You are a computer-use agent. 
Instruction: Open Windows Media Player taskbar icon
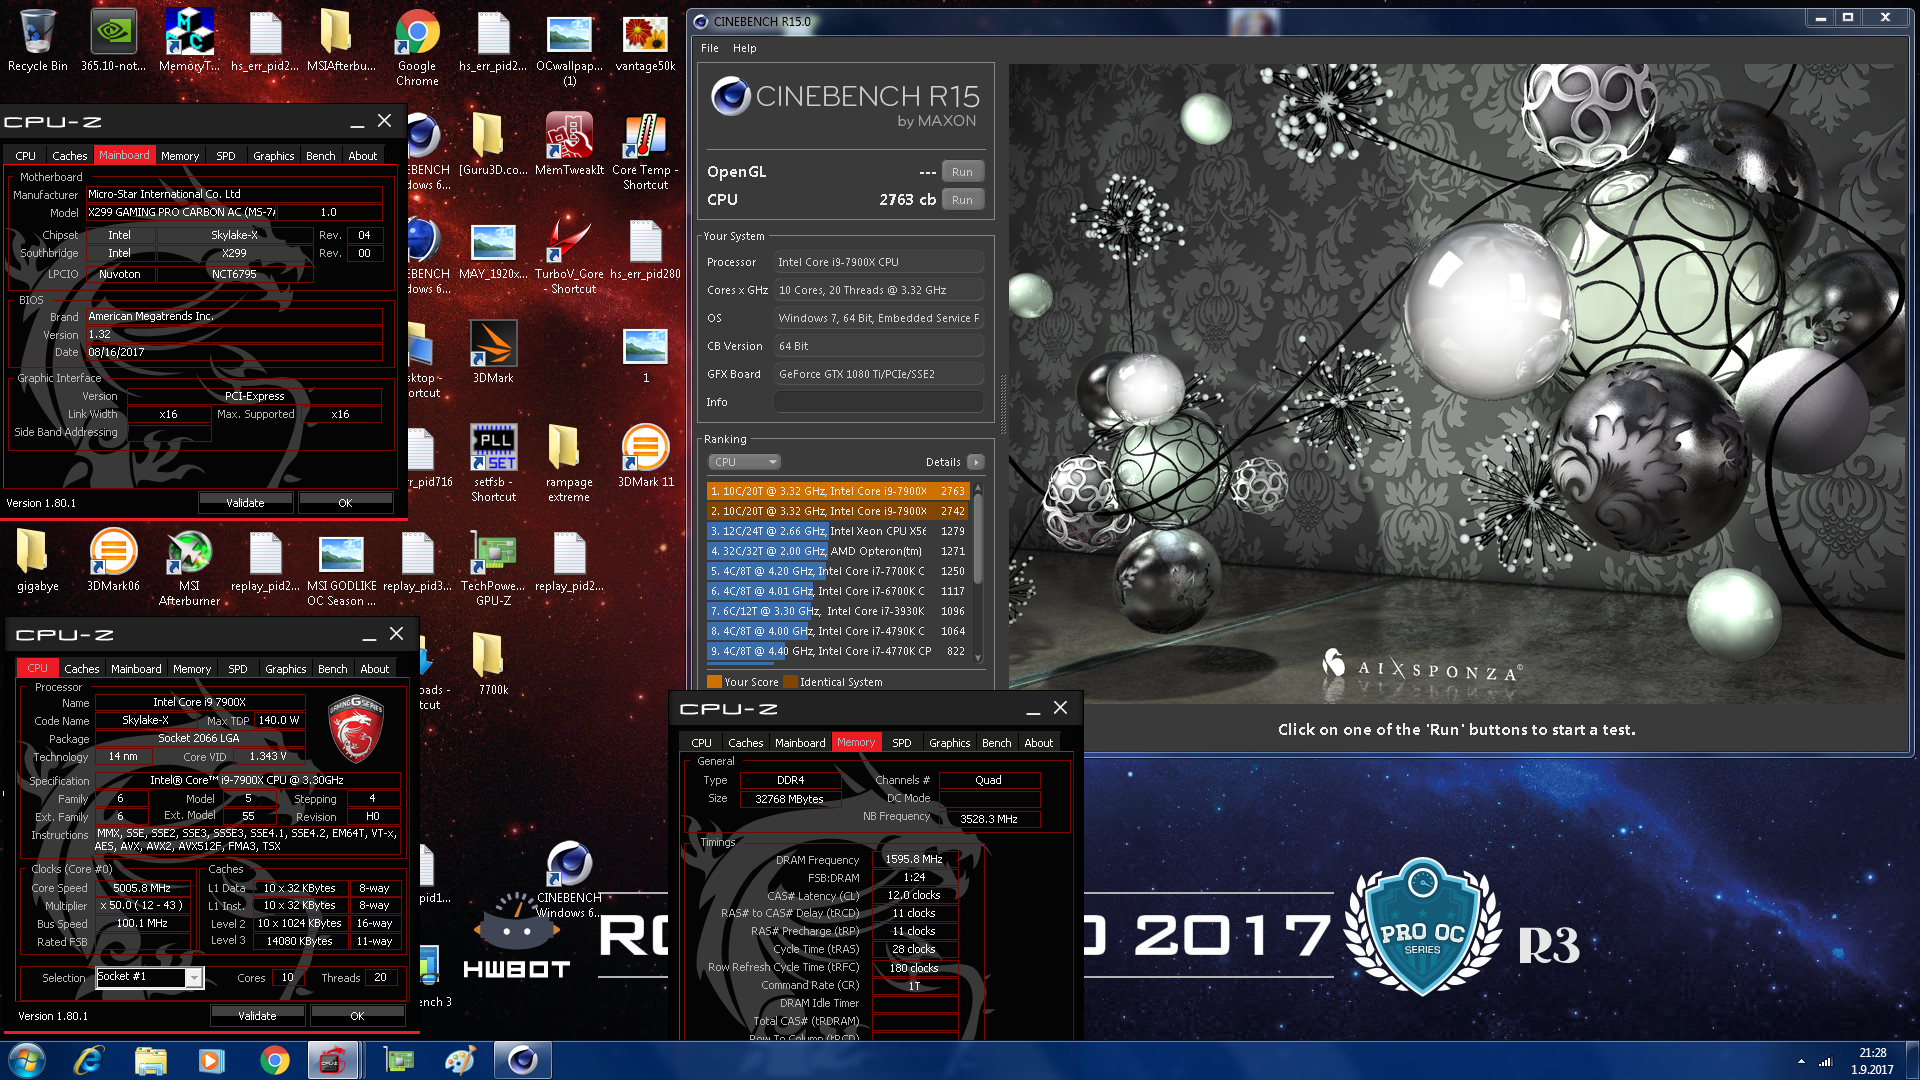[x=212, y=1060]
